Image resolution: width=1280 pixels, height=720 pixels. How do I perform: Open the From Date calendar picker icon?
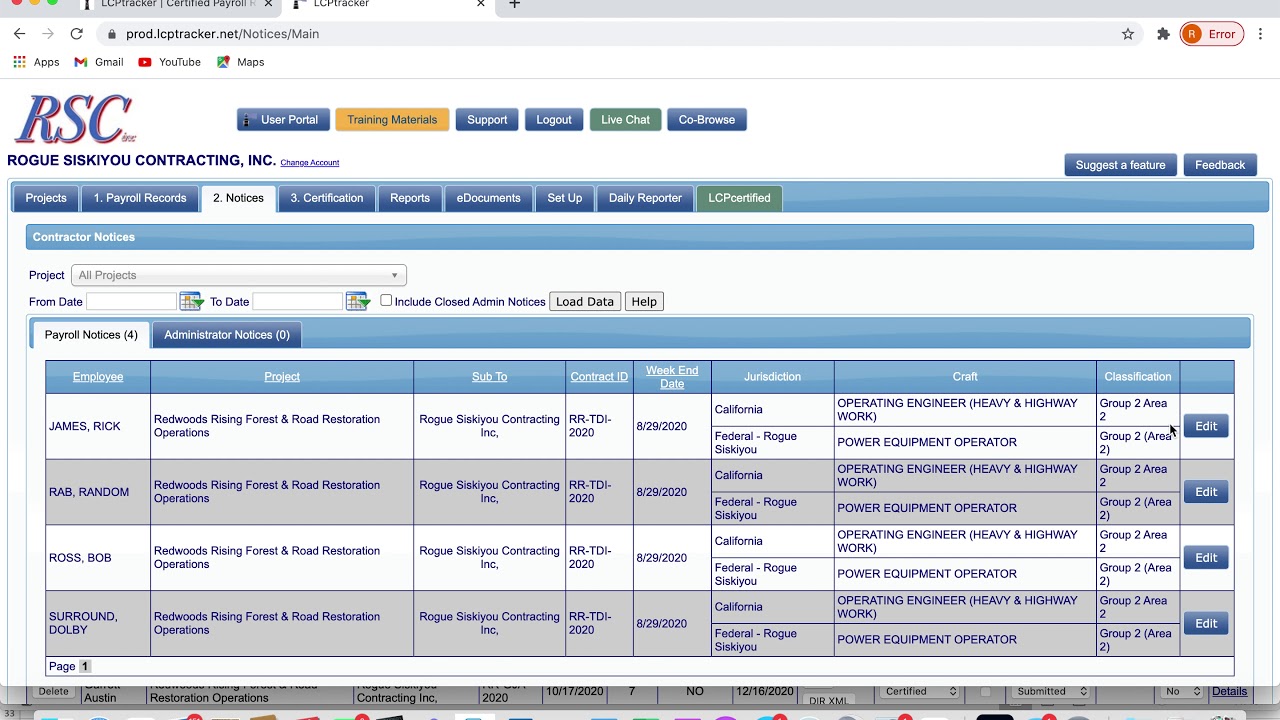coord(191,301)
